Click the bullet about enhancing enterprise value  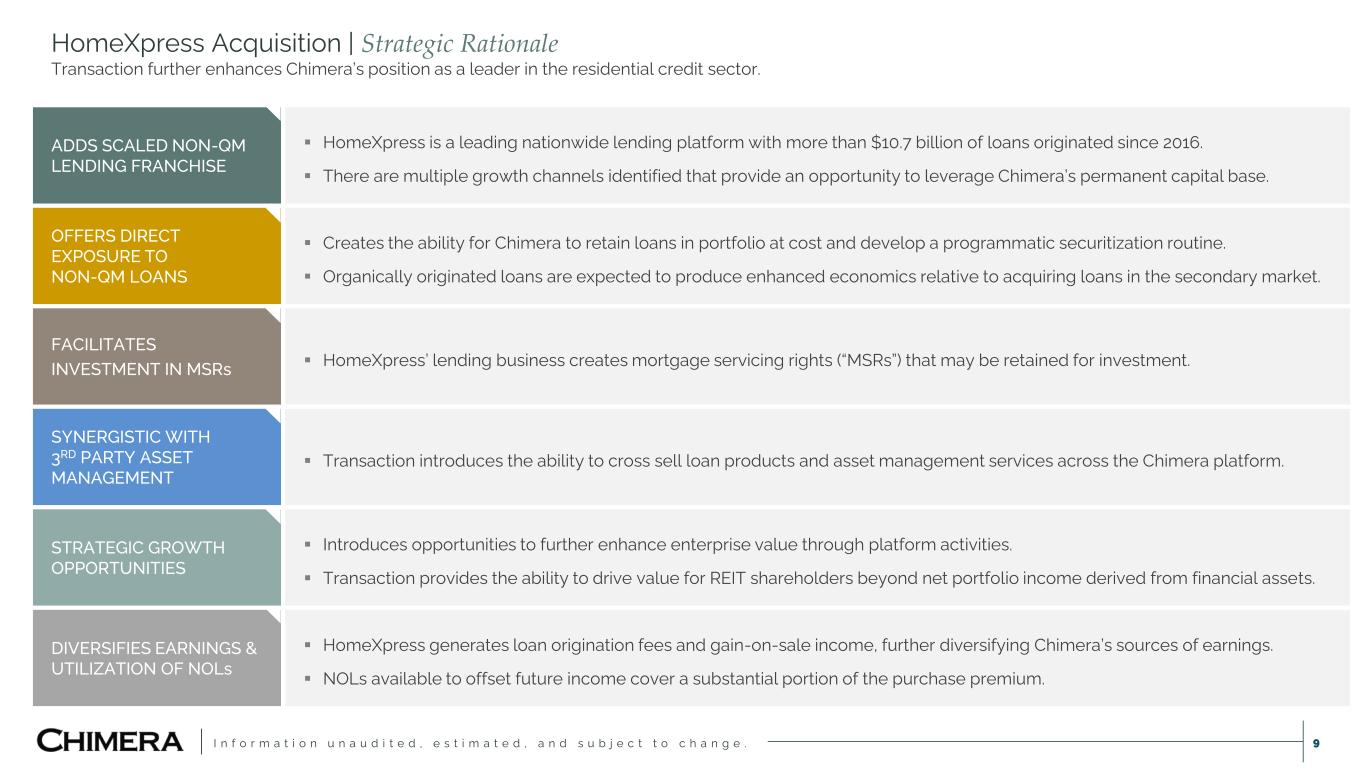[667, 545]
